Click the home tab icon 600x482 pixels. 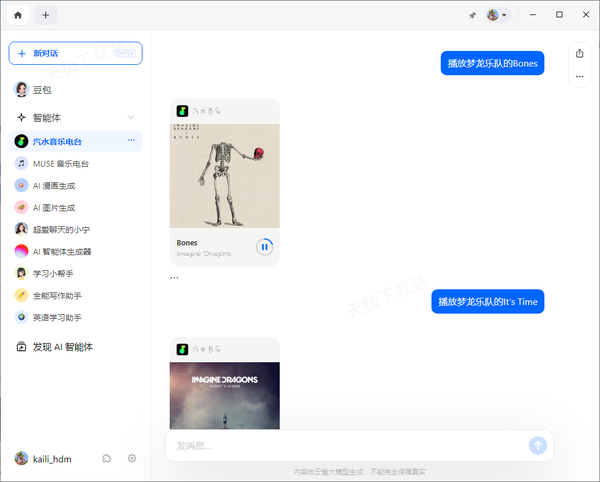pyautogui.click(x=17, y=15)
